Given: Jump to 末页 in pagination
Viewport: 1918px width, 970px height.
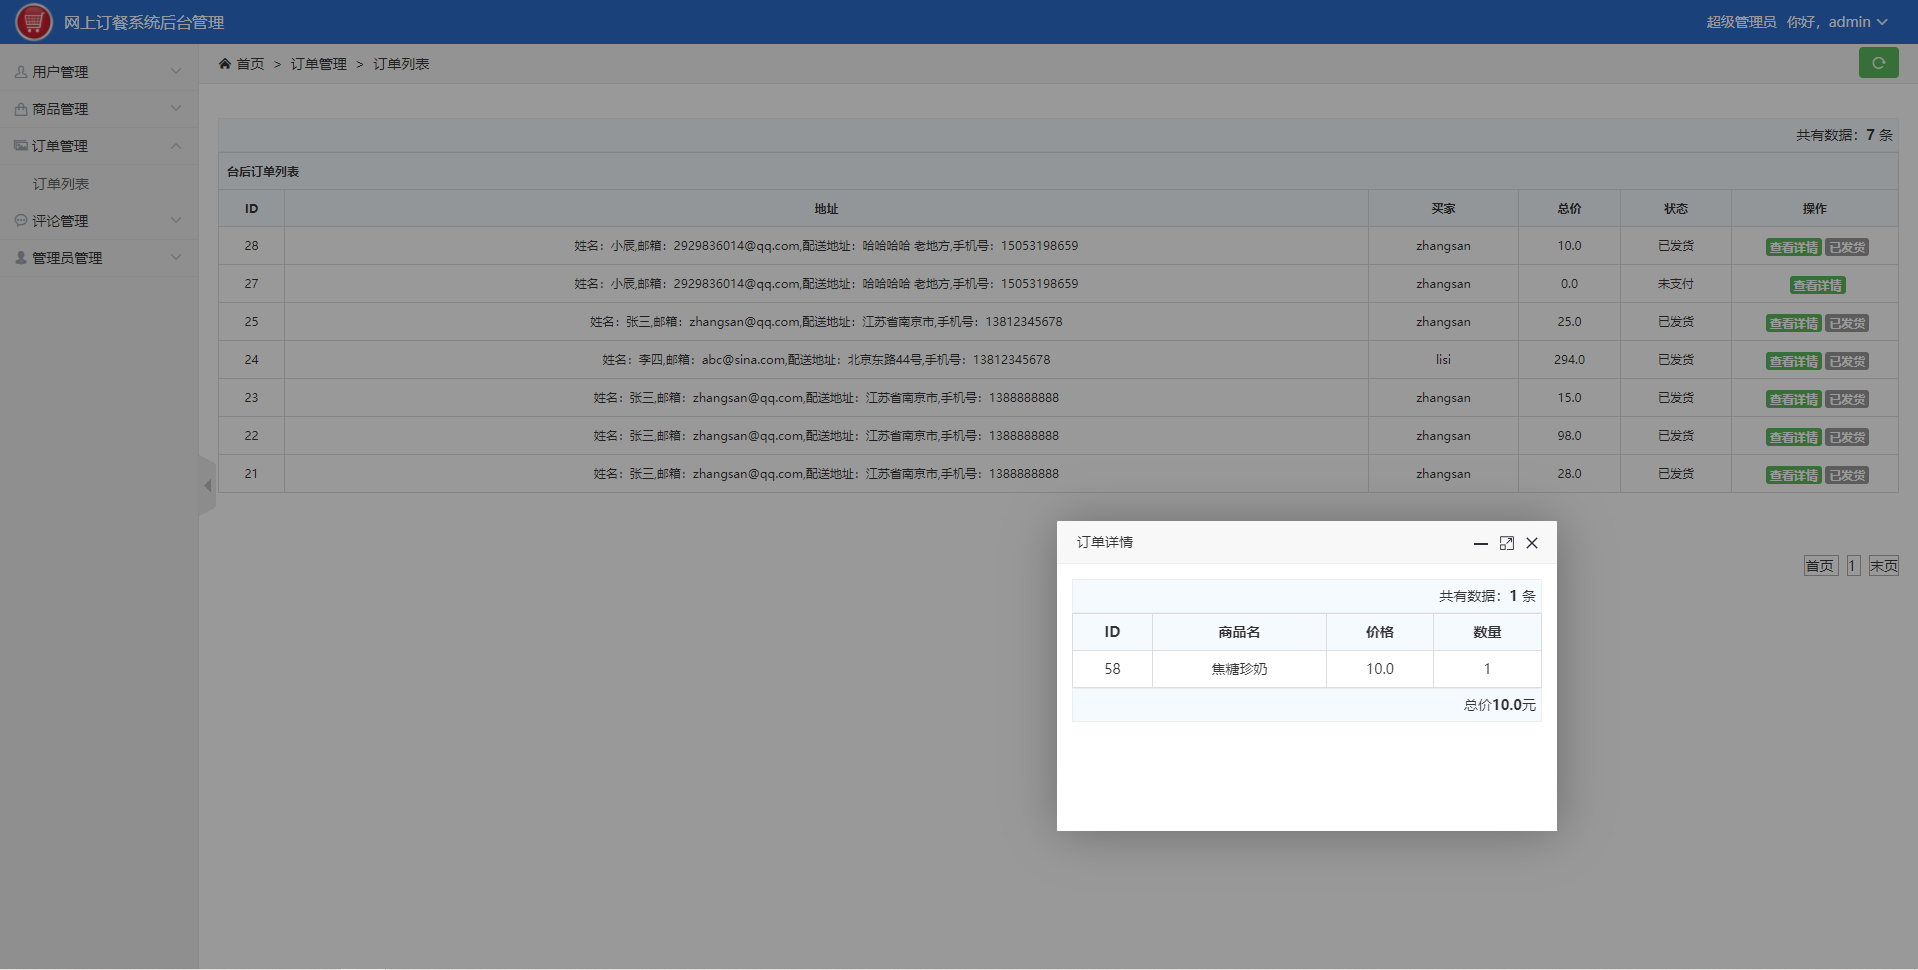Looking at the screenshot, I should tap(1883, 566).
